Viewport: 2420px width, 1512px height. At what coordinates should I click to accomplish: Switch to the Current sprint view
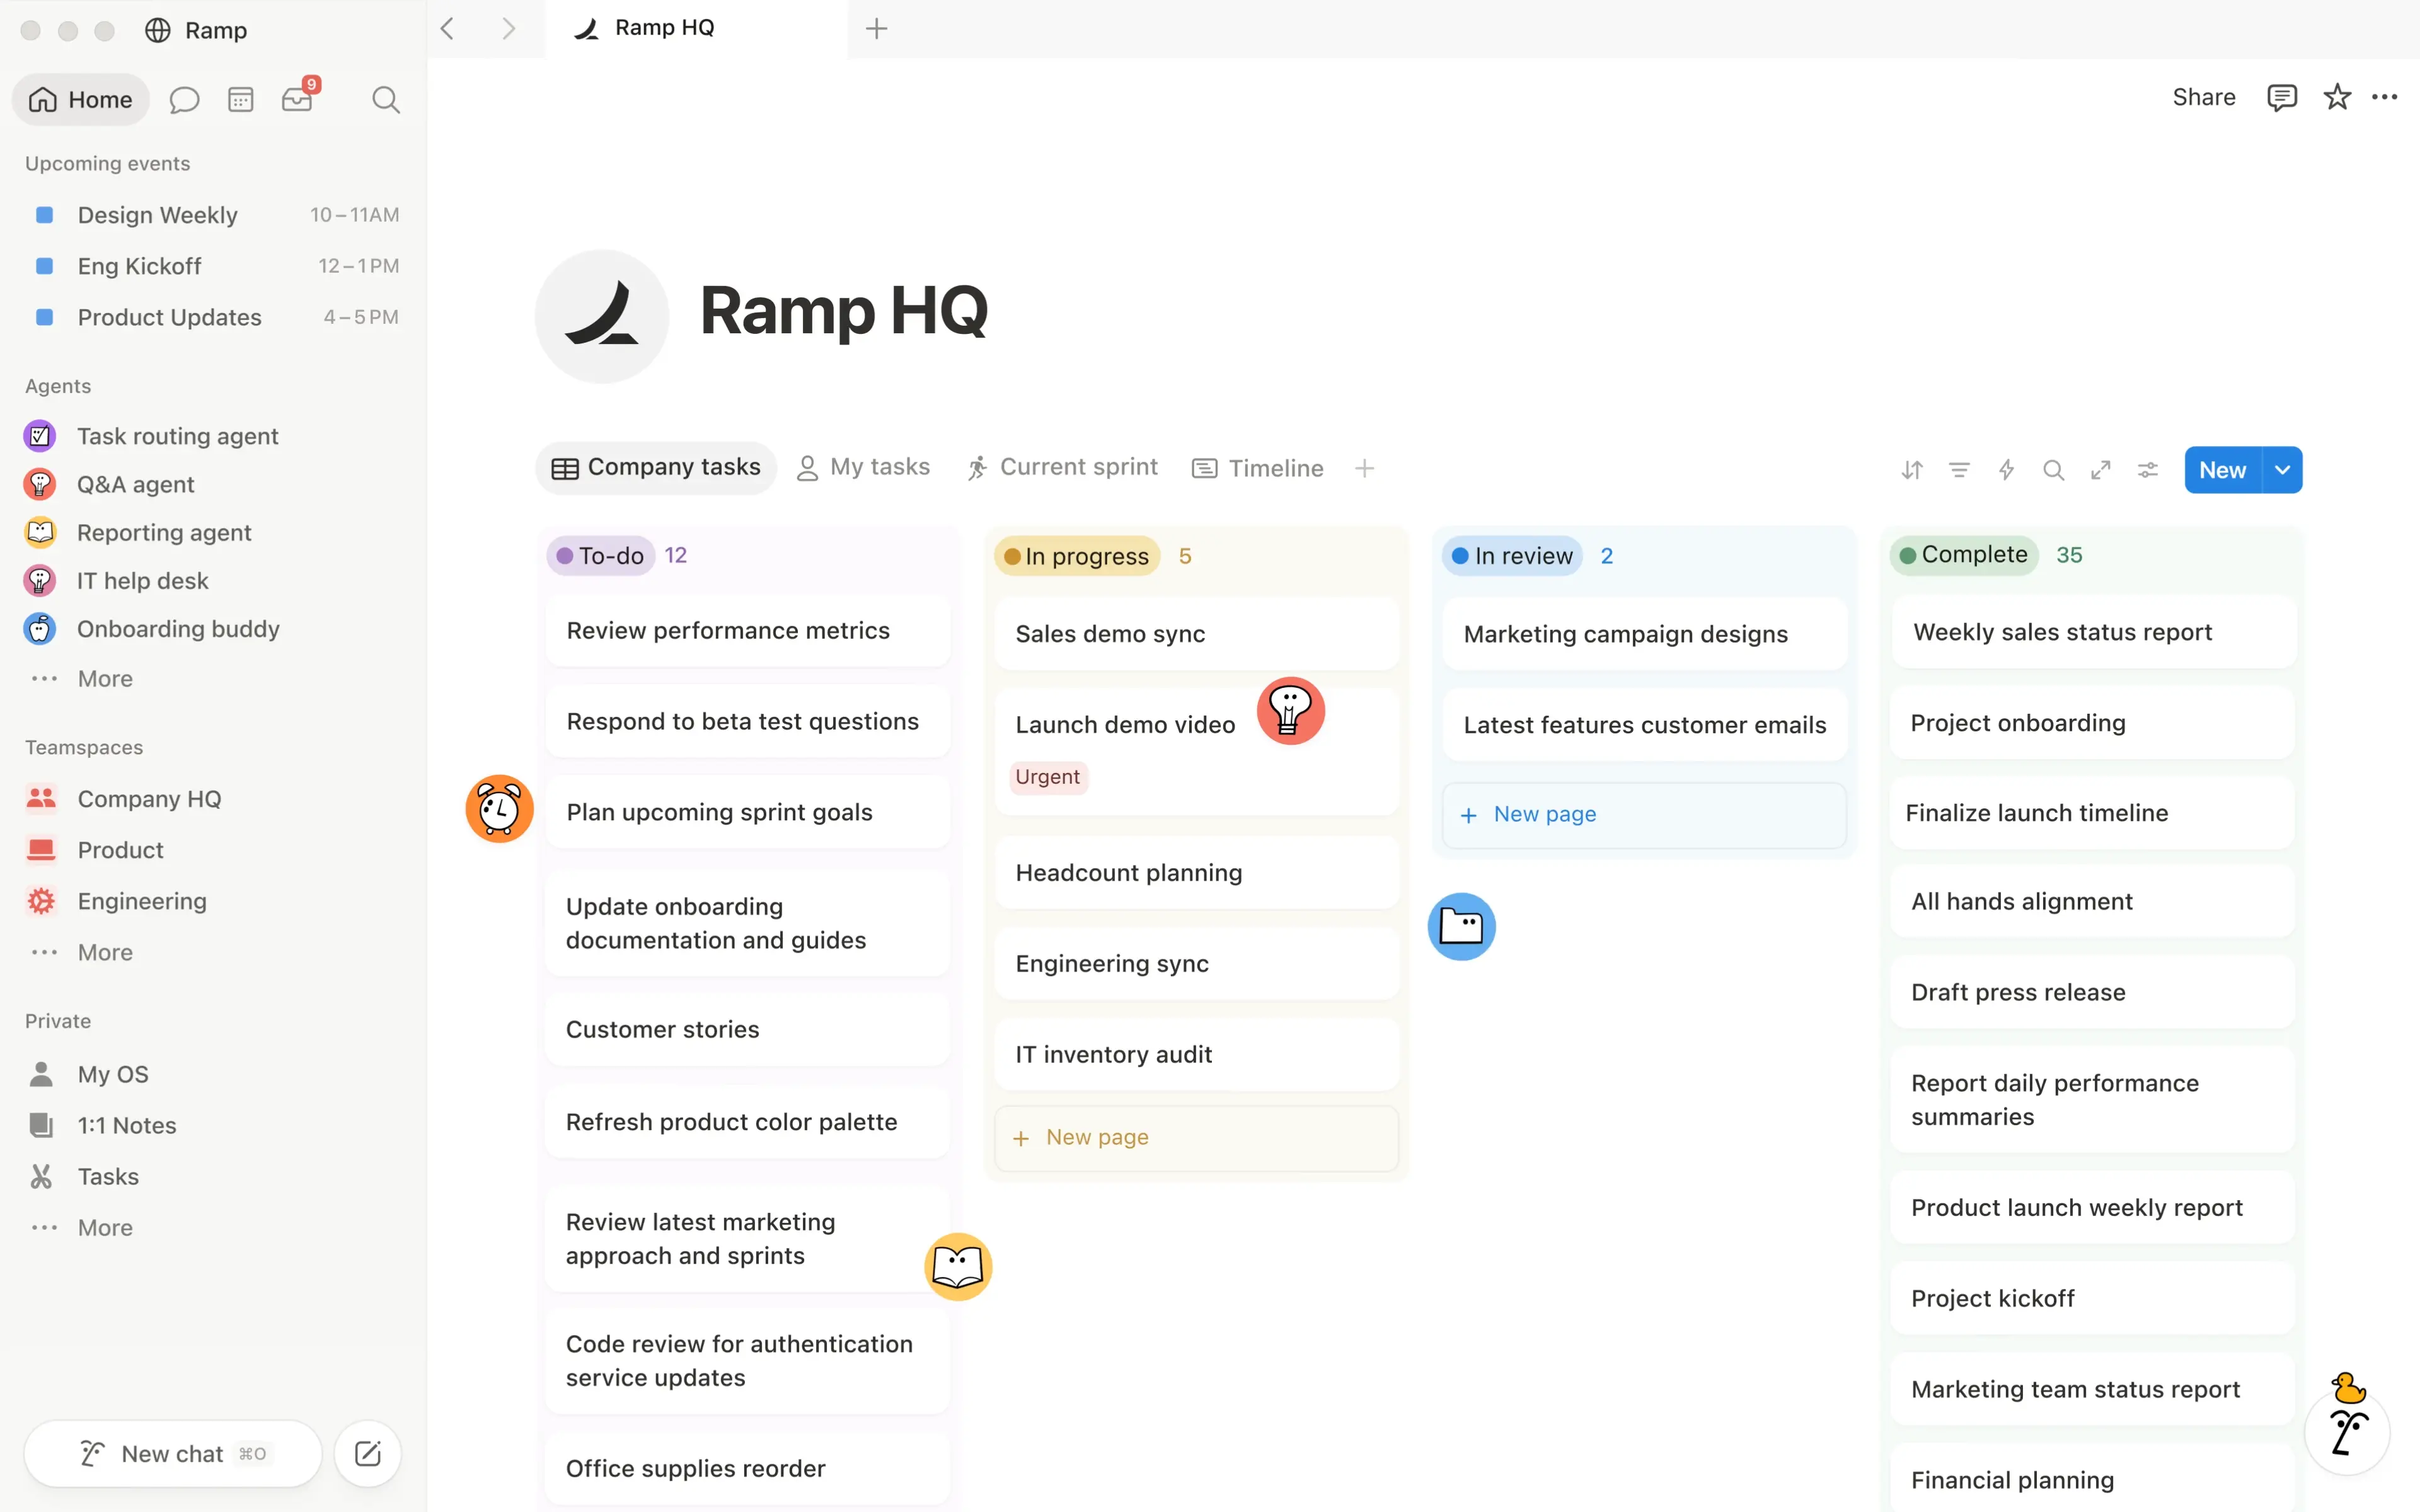1062,467
